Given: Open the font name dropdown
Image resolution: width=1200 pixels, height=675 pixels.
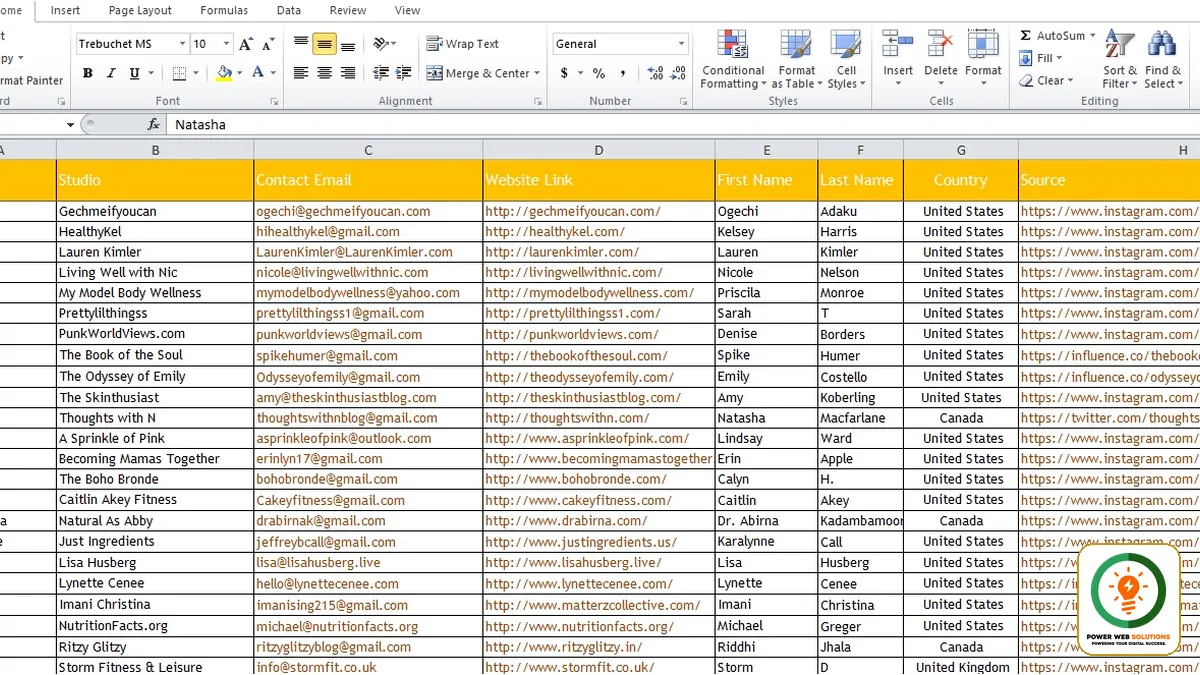Looking at the screenshot, I should pyautogui.click(x=182, y=44).
